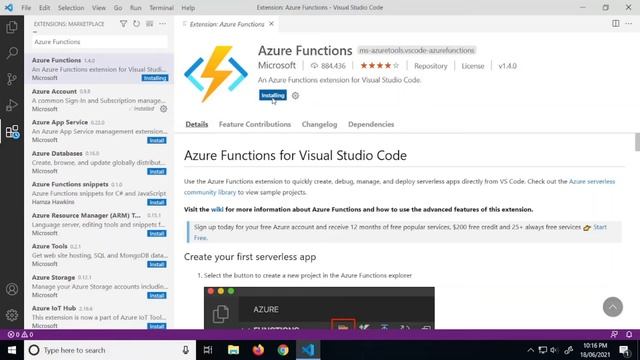Screen dimensions: 640x360
Task: Click the Microsoft publisher name in header
Action: coord(277,65)
